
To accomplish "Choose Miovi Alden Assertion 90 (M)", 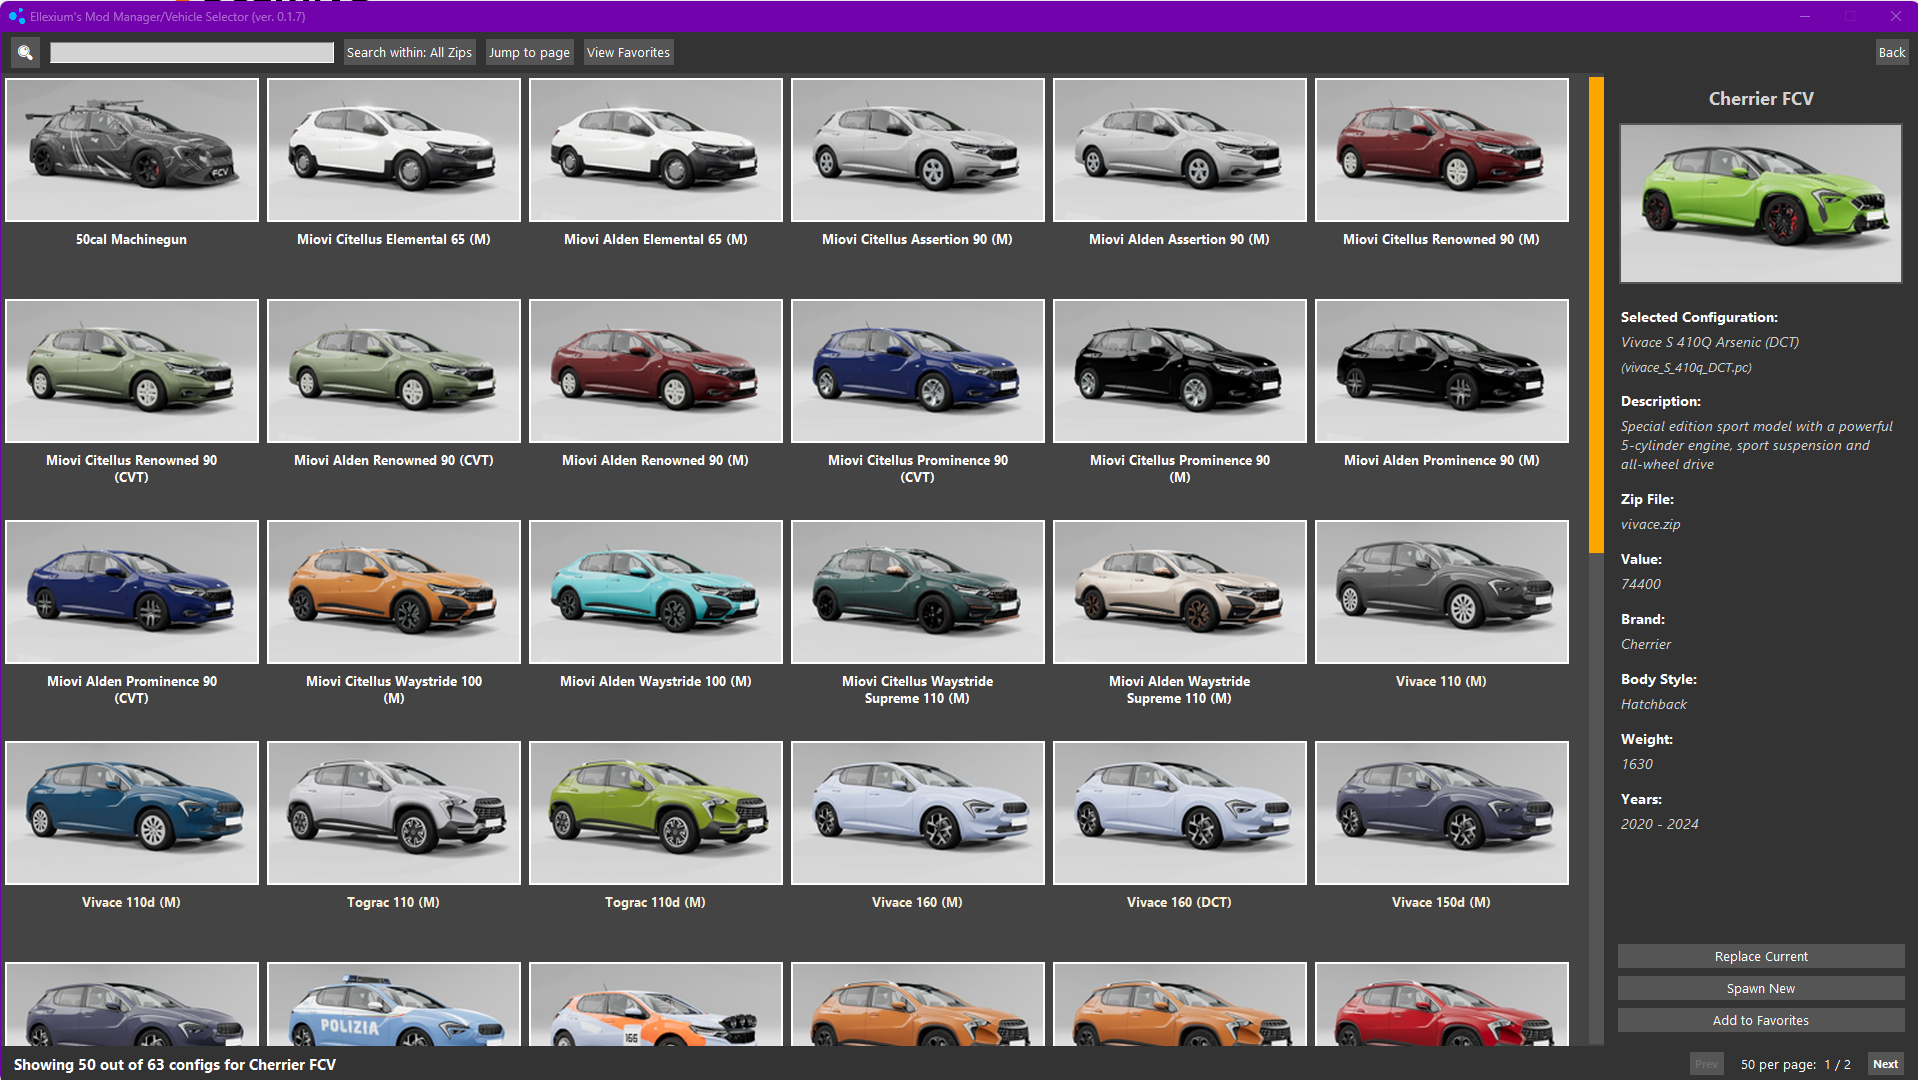I will (1180, 150).
